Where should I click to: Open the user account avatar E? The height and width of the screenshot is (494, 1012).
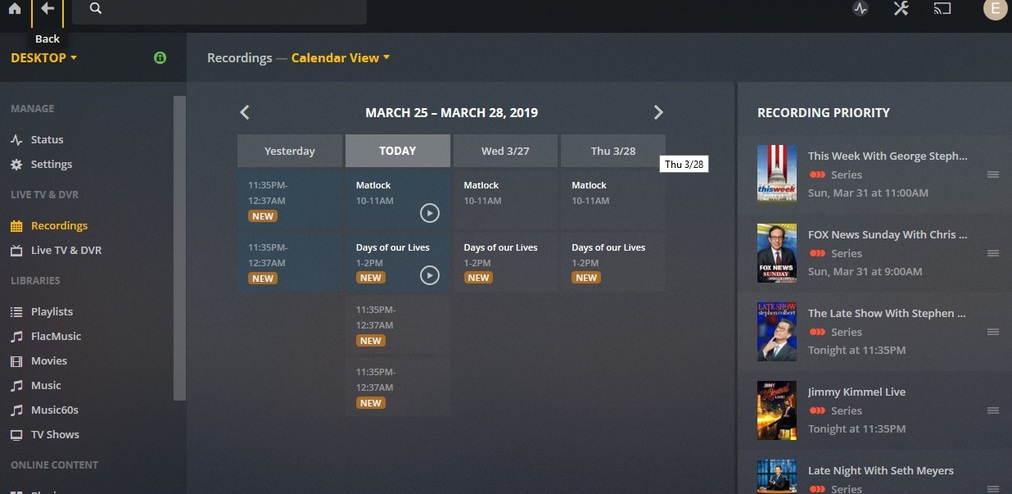pos(995,8)
